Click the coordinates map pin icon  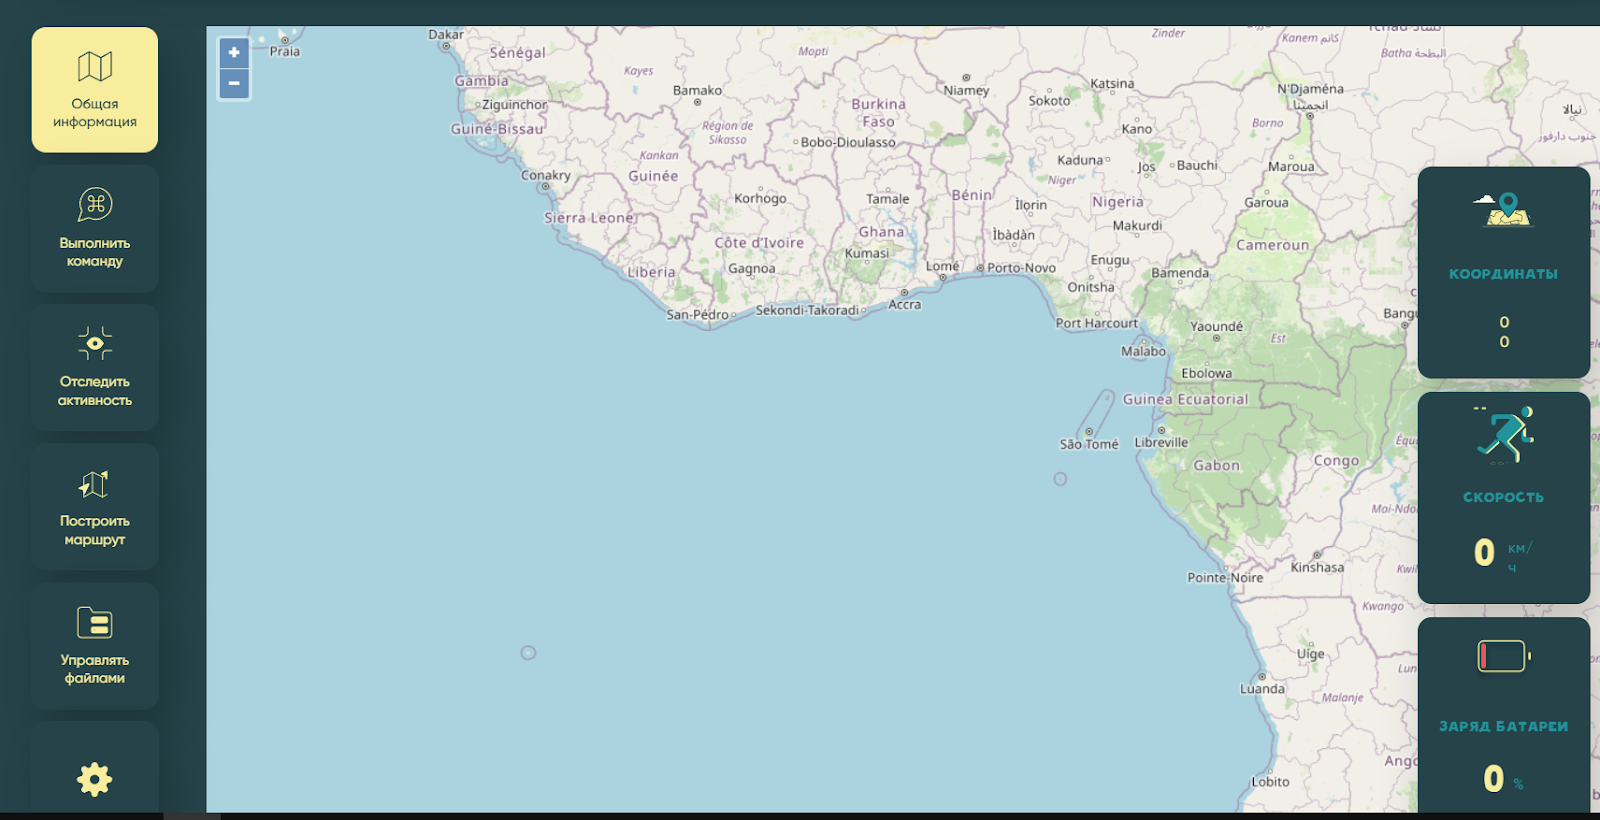pyautogui.click(x=1504, y=210)
